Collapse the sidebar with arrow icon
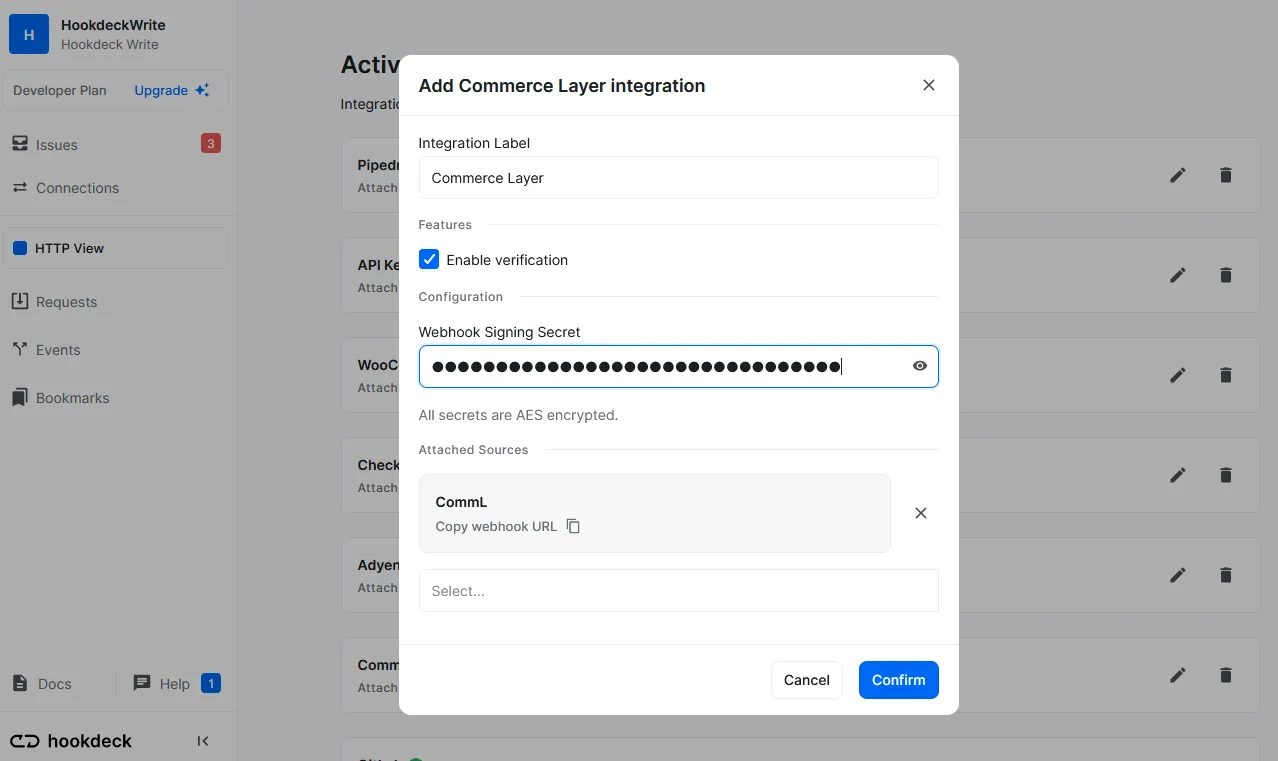This screenshot has width=1278, height=761. click(203, 741)
